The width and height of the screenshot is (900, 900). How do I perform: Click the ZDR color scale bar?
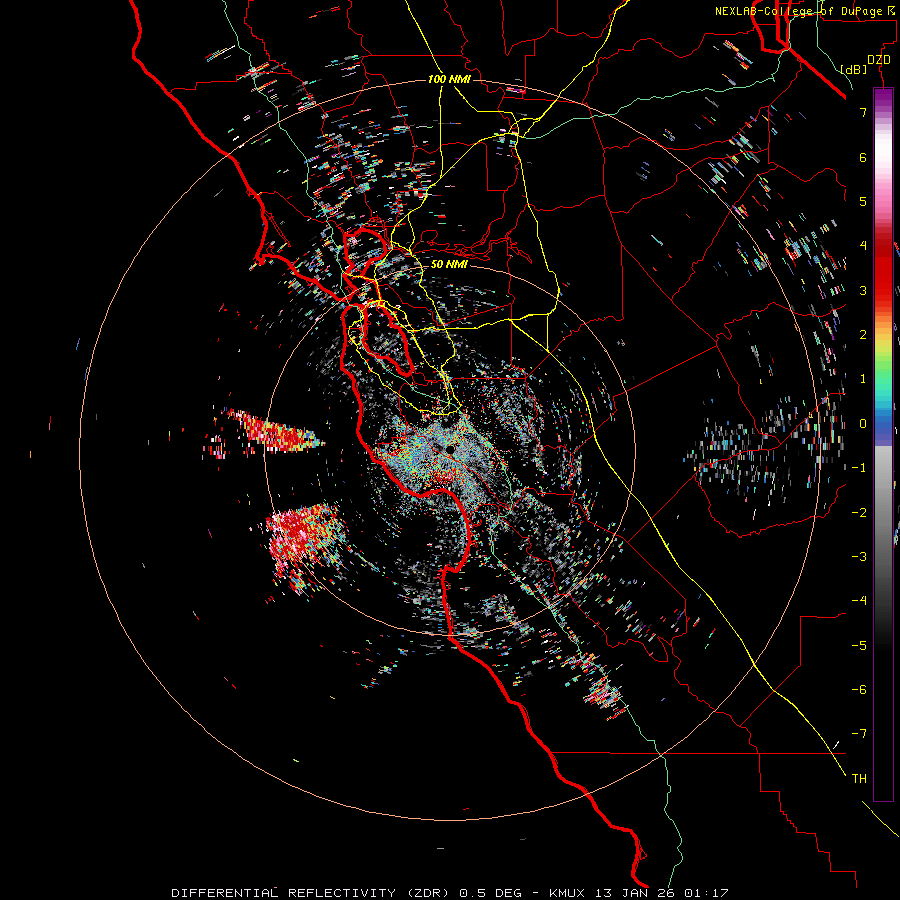pos(883,444)
